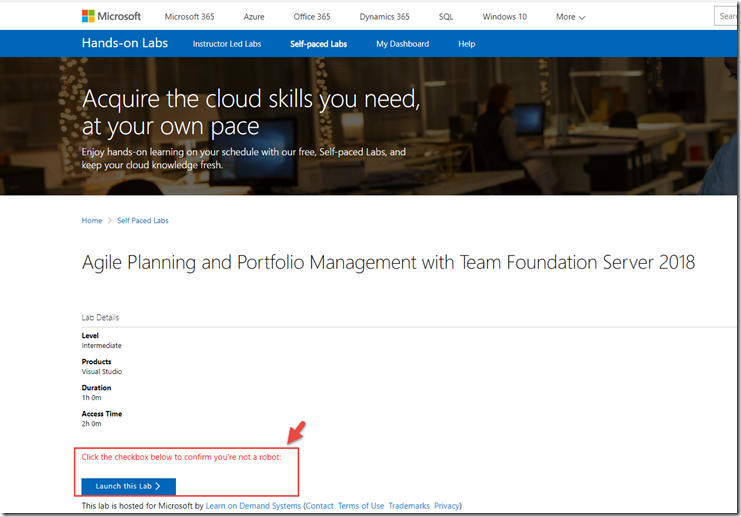Click the Microsoft logo

tap(111, 16)
